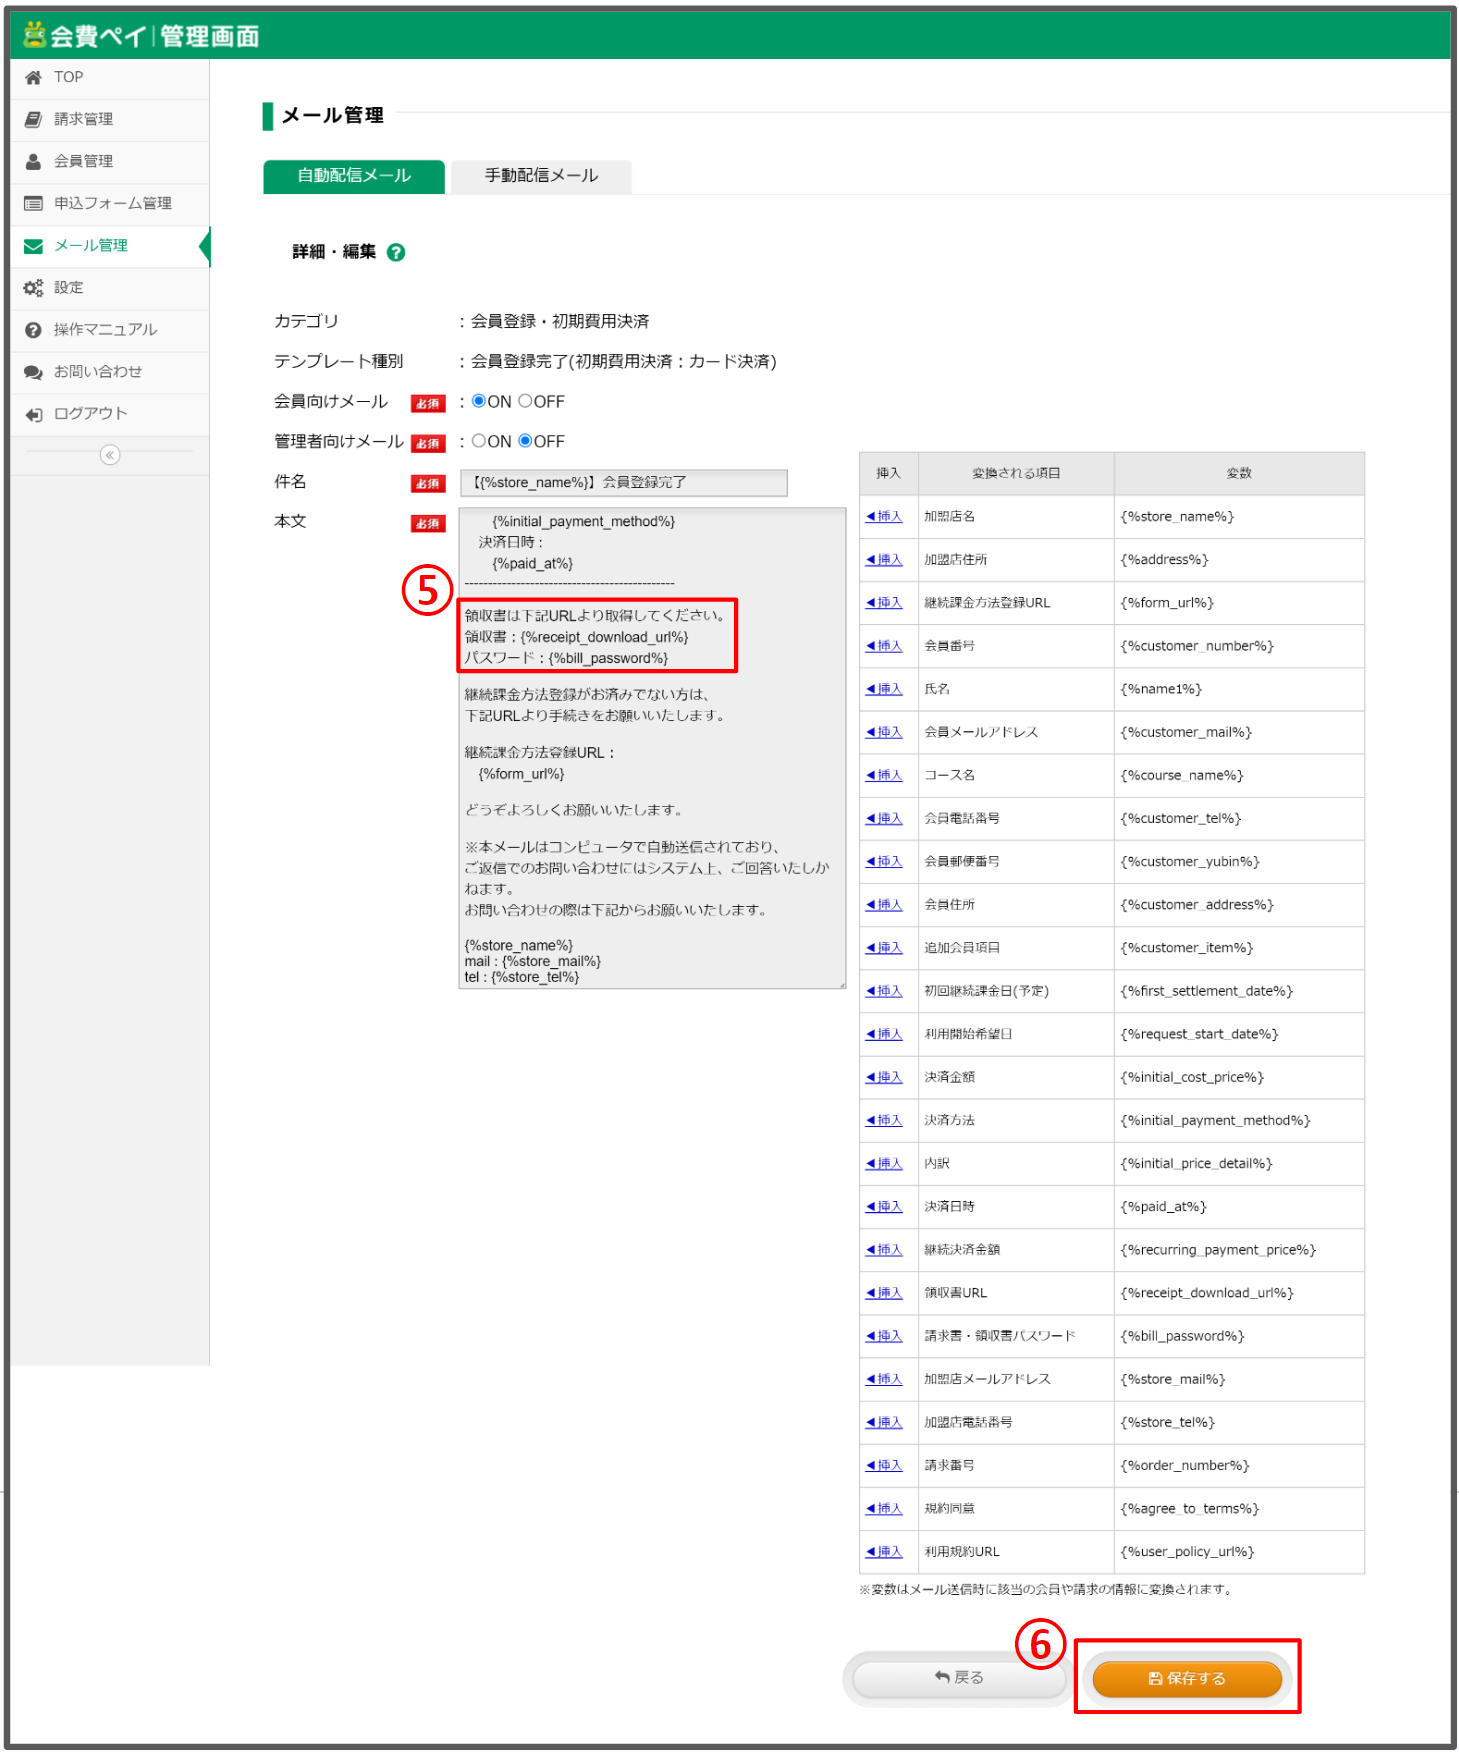Switch to the 手動配信メール tab
The height and width of the screenshot is (1752, 1459).
[541, 176]
